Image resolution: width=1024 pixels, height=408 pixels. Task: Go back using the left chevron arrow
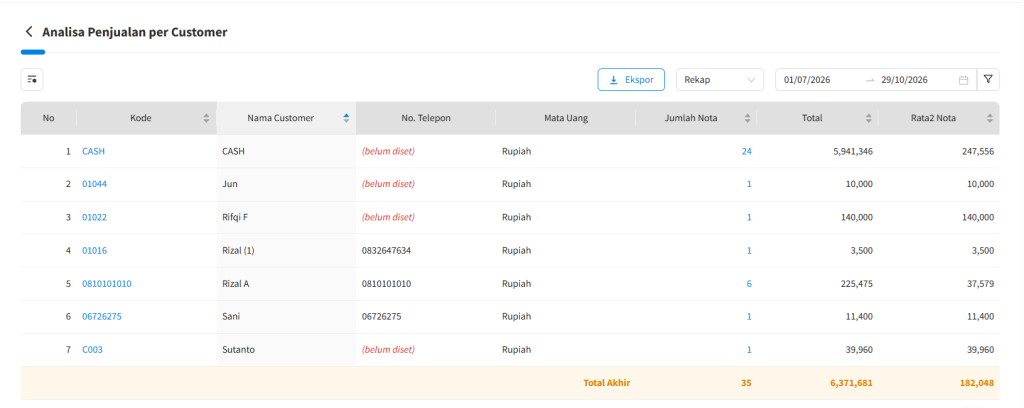coord(29,31)
